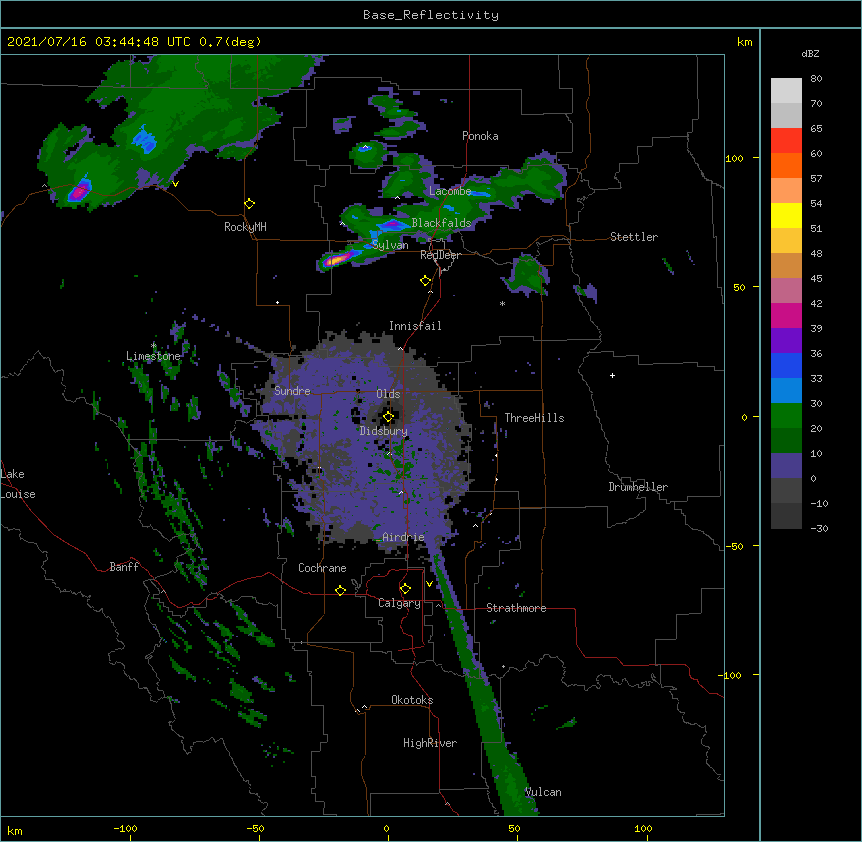Pick the magenta 39–42 dBZ legend color
The width and height of the screenshot is (862, 842).
tap(786, 315)
